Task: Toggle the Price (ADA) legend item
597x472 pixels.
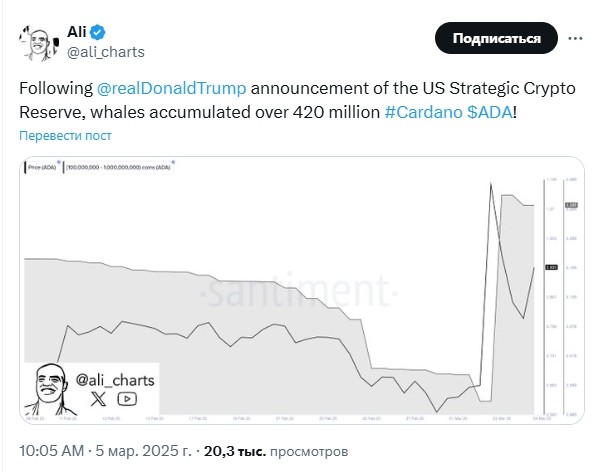Action: pos(42,167)
